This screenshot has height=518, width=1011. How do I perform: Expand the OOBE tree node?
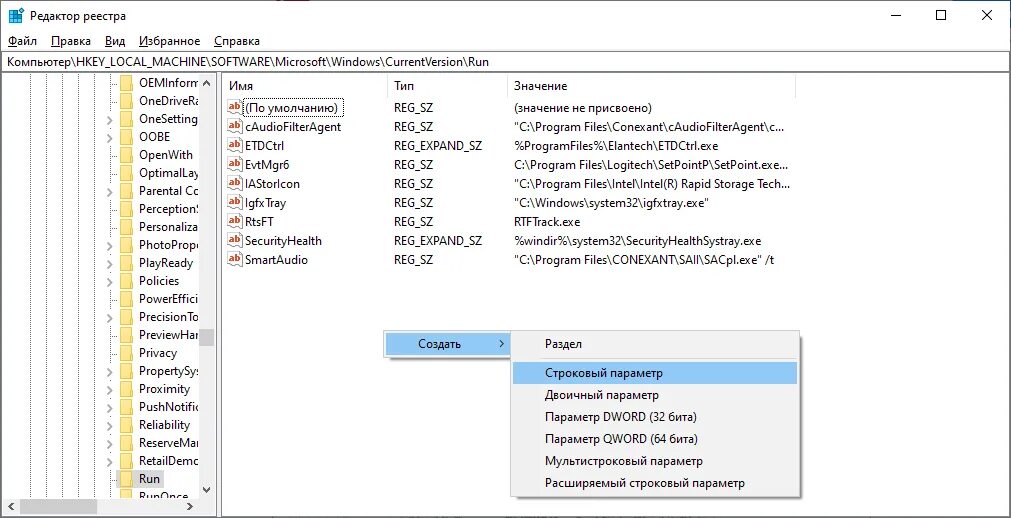pyautogui.click(x=109, y=137)
